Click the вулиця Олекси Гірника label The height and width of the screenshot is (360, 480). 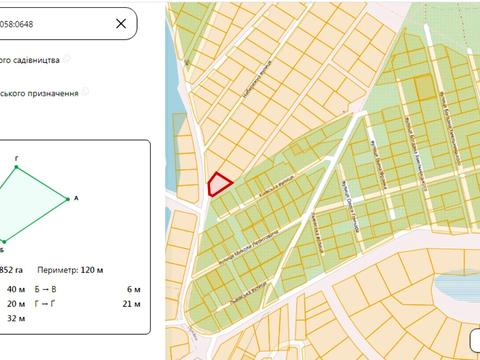coord(350,207)
